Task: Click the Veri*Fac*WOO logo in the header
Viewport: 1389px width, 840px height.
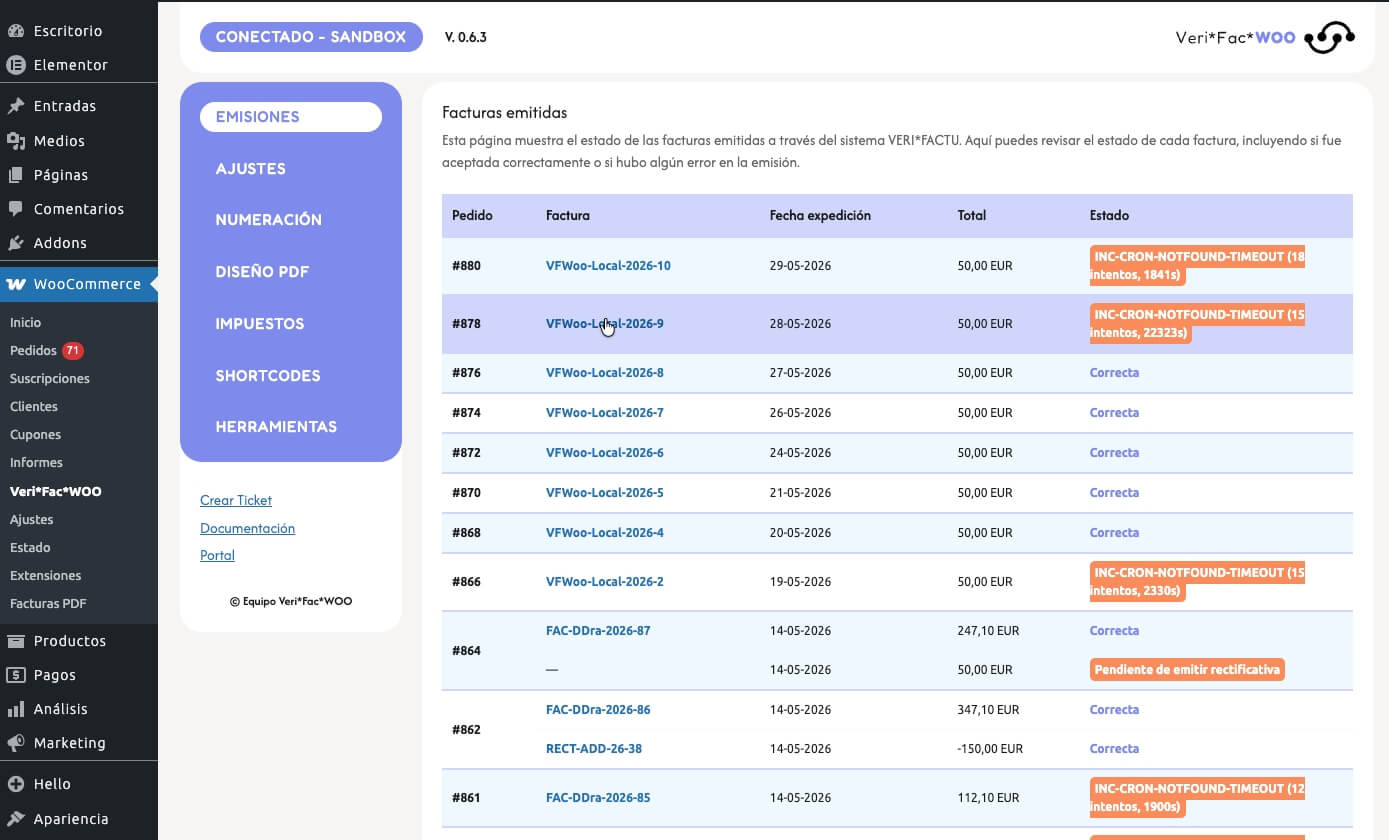Action: [1265, 37]
